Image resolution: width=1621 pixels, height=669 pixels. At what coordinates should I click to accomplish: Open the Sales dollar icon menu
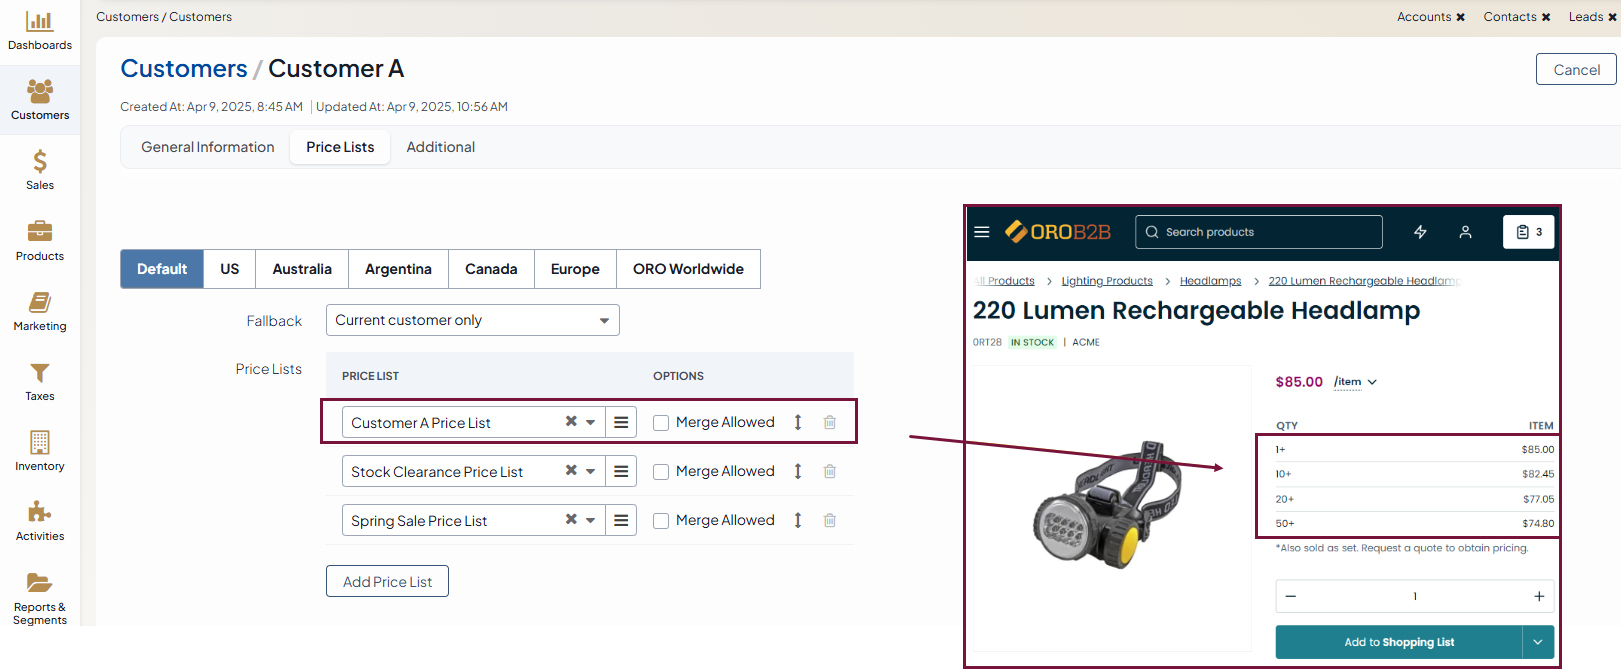[x=40, y=169]
